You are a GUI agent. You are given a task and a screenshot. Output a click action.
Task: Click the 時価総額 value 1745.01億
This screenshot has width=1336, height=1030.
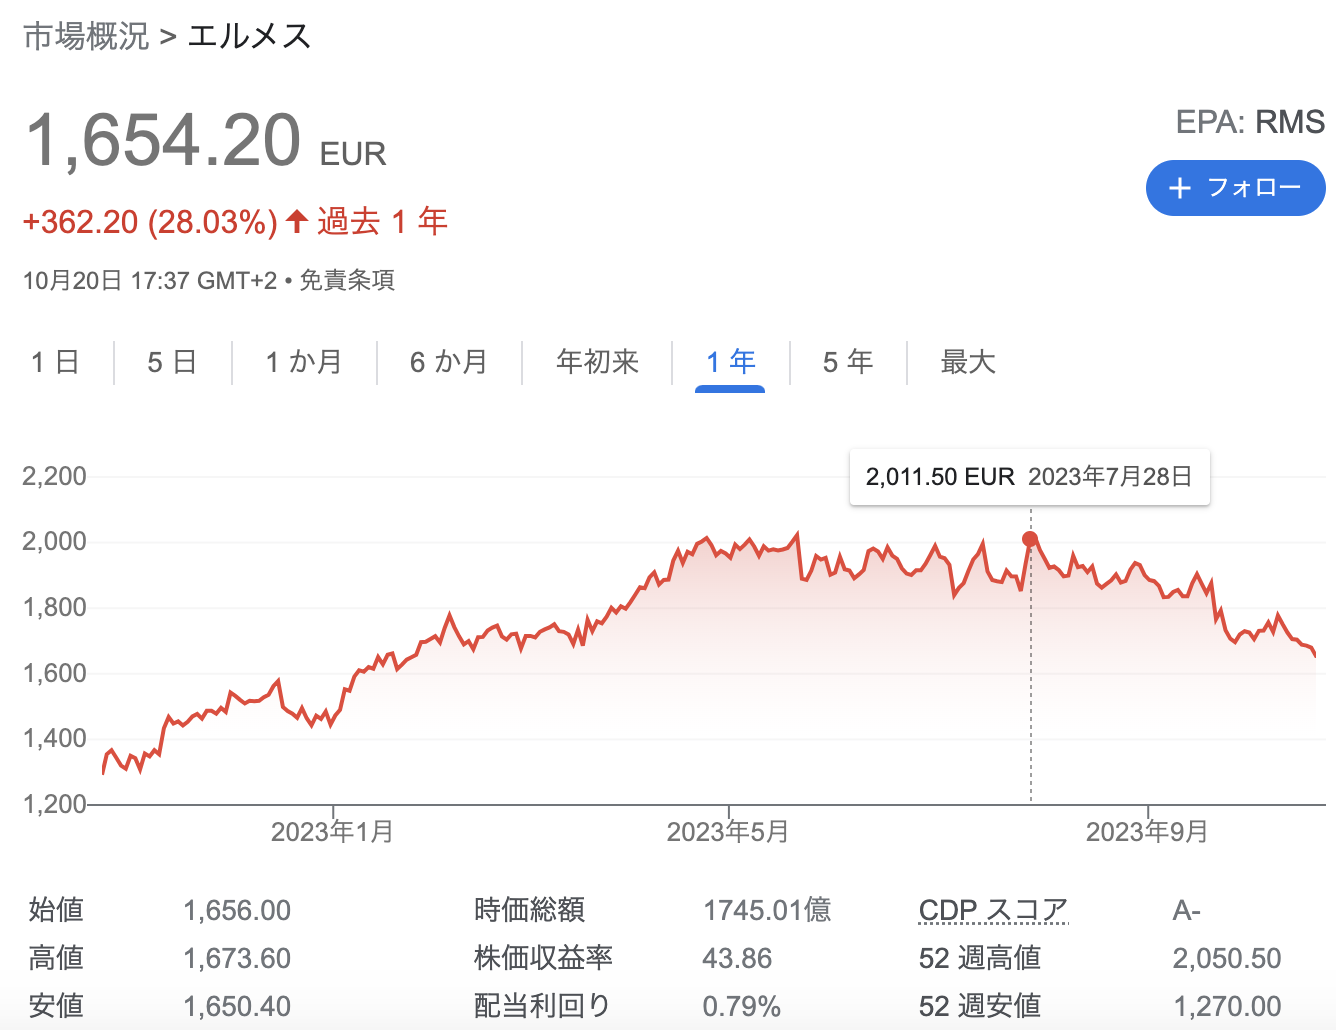click(x=767, y=910)
